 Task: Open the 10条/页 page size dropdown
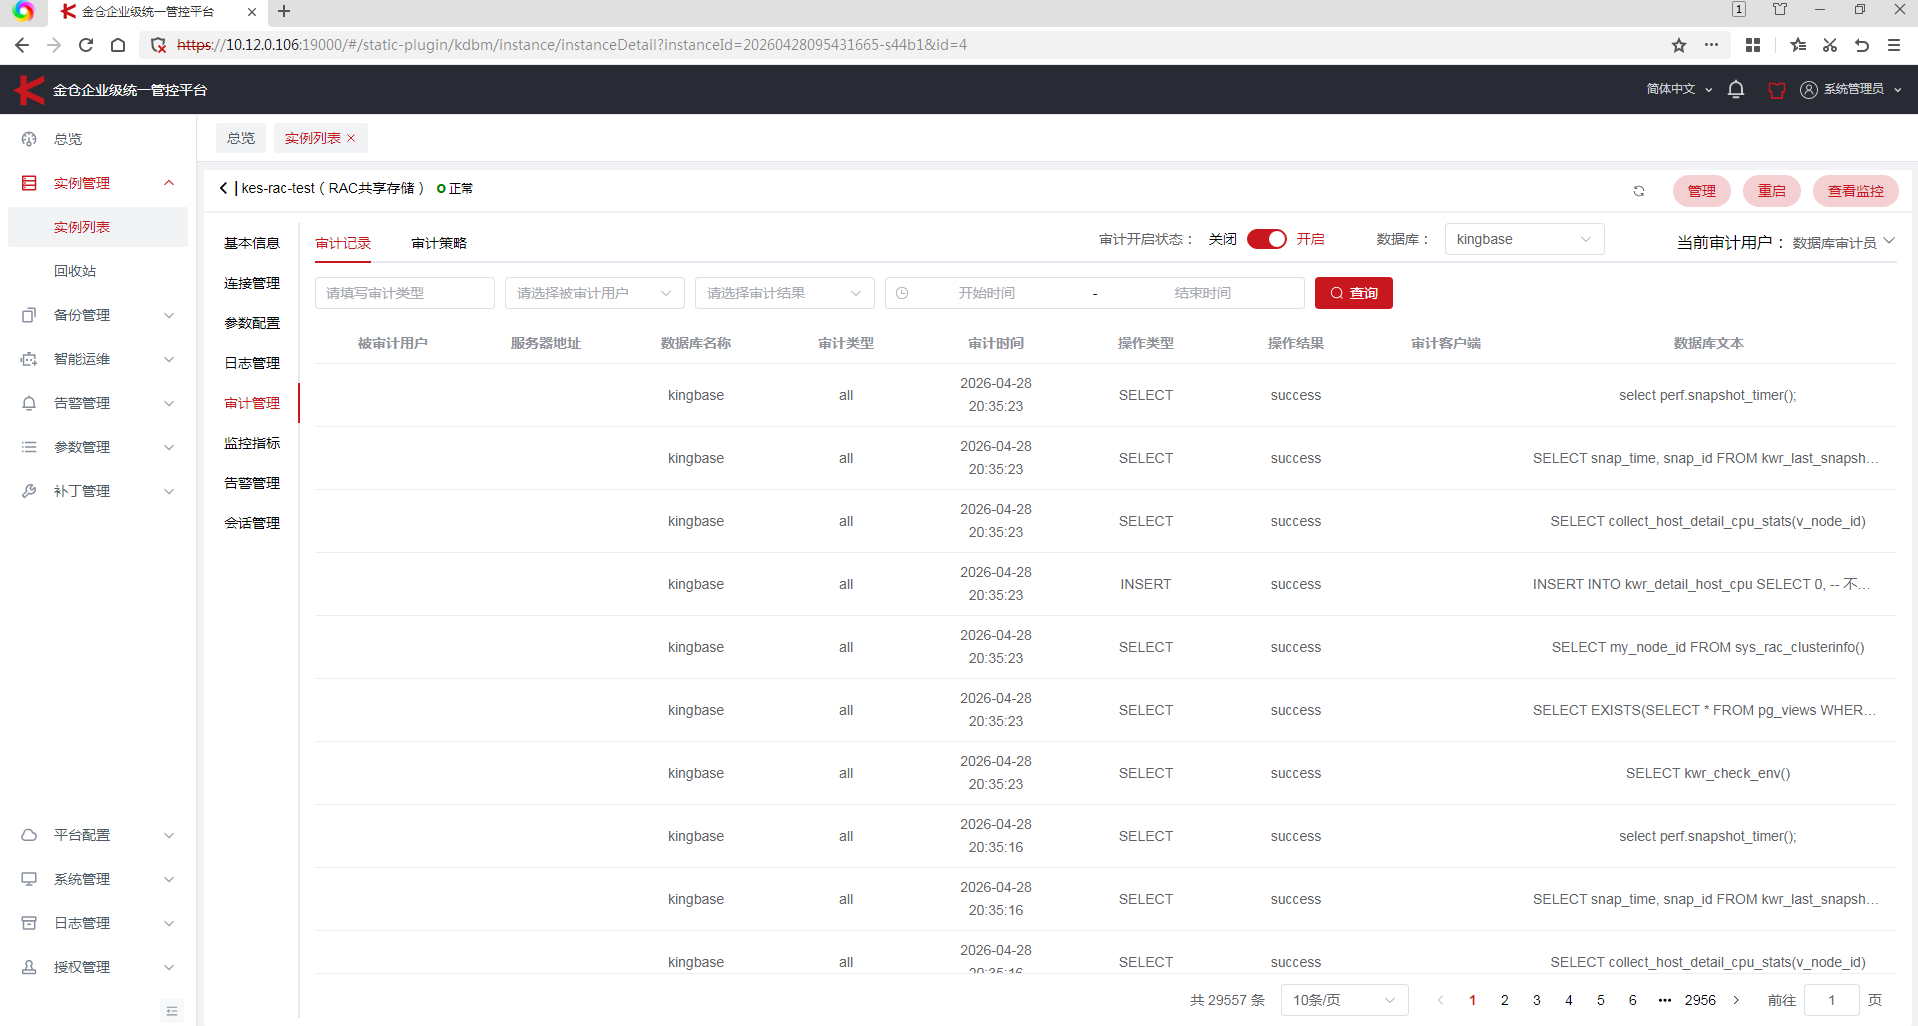[x=1344, y=1000]
